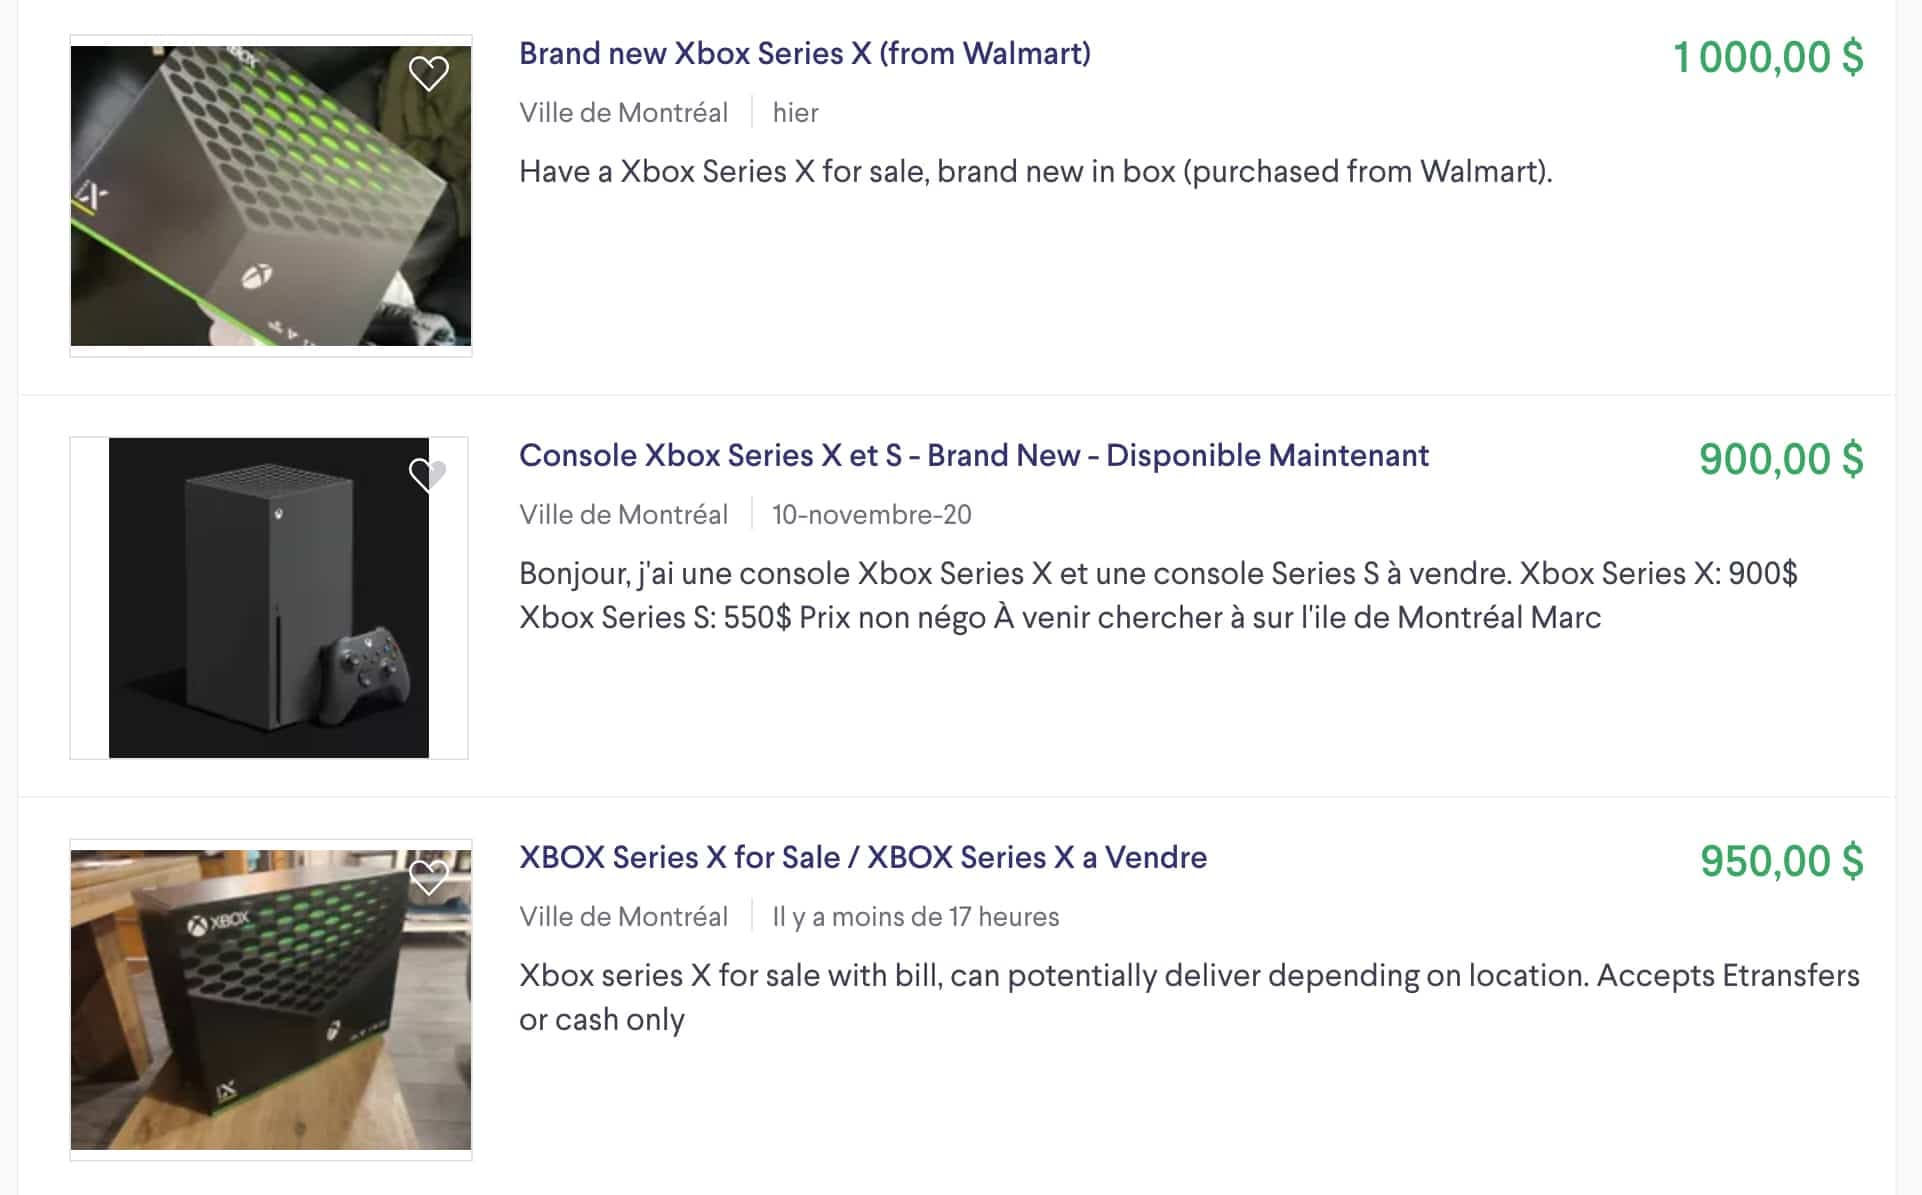Toggle heart on Console Xbox Series X et S listing
This screenshot has height=1195, width=1922.
click(x=428, y=474)
